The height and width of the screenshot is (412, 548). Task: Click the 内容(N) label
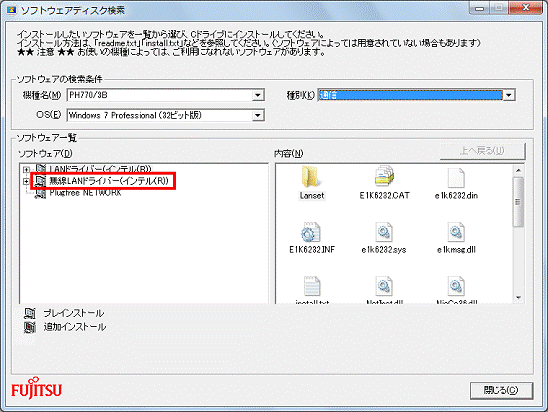coord(289,153)
